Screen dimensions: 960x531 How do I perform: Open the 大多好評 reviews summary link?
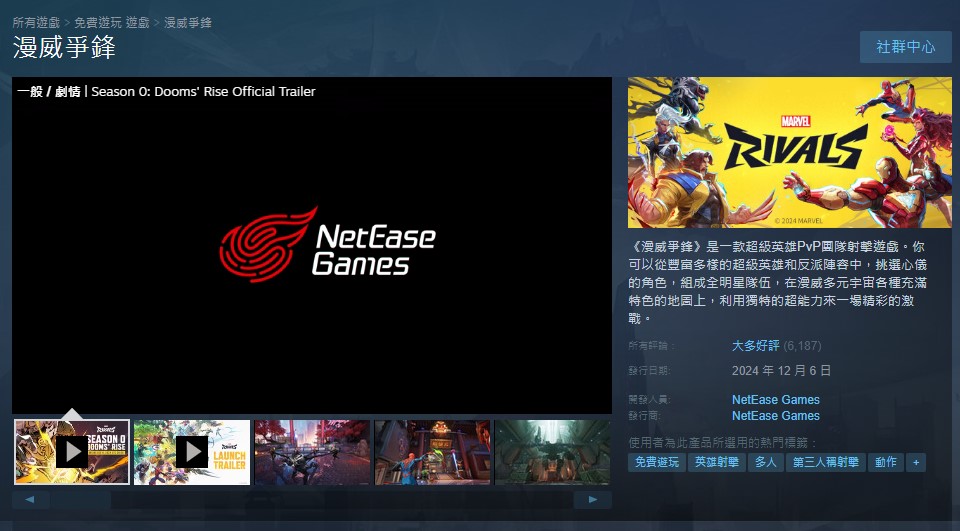coord(756,345)
